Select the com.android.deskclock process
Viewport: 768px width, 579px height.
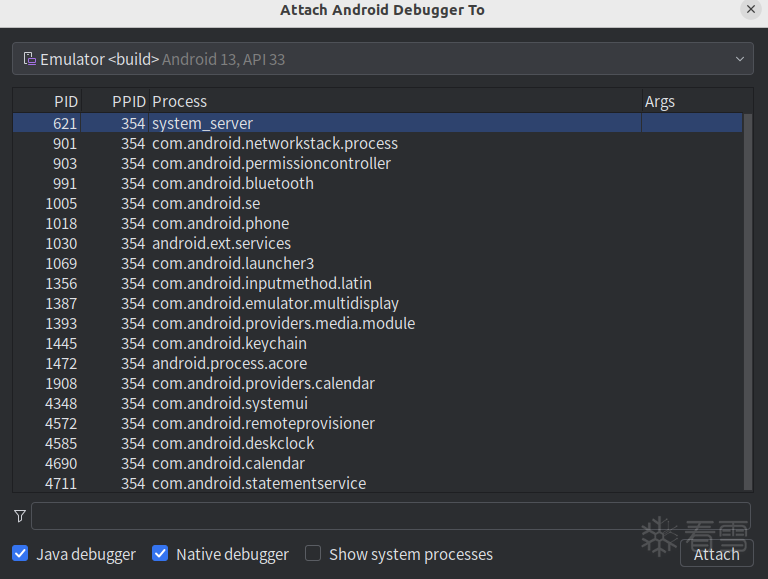click(x=233, y=443)
